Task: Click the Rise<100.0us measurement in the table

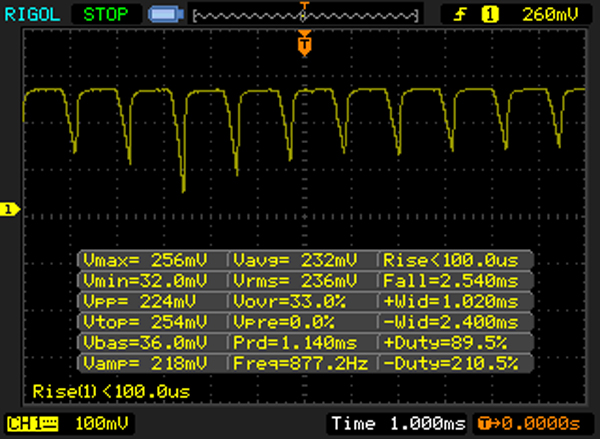Action: (451, 260)
